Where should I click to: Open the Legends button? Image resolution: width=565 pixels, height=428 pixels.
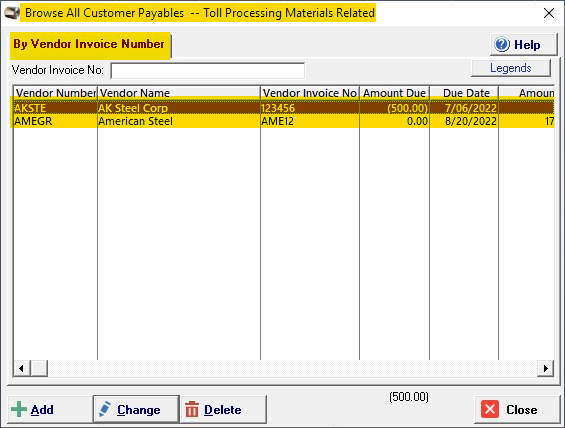click(x=511, y=68)
